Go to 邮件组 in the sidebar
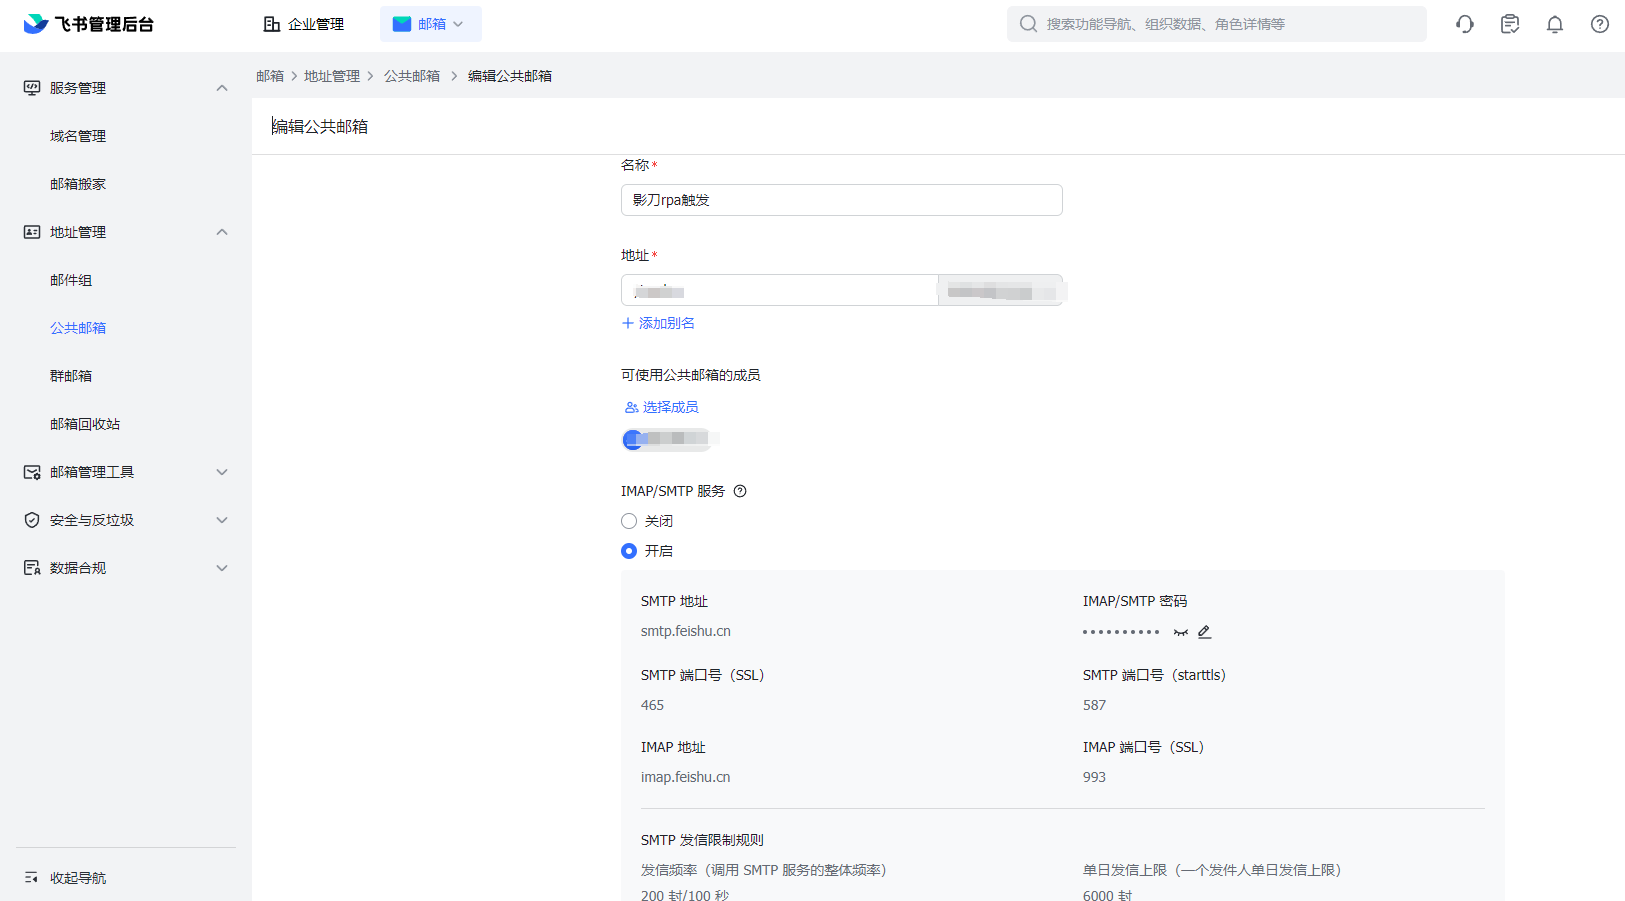 click(71, 280)
